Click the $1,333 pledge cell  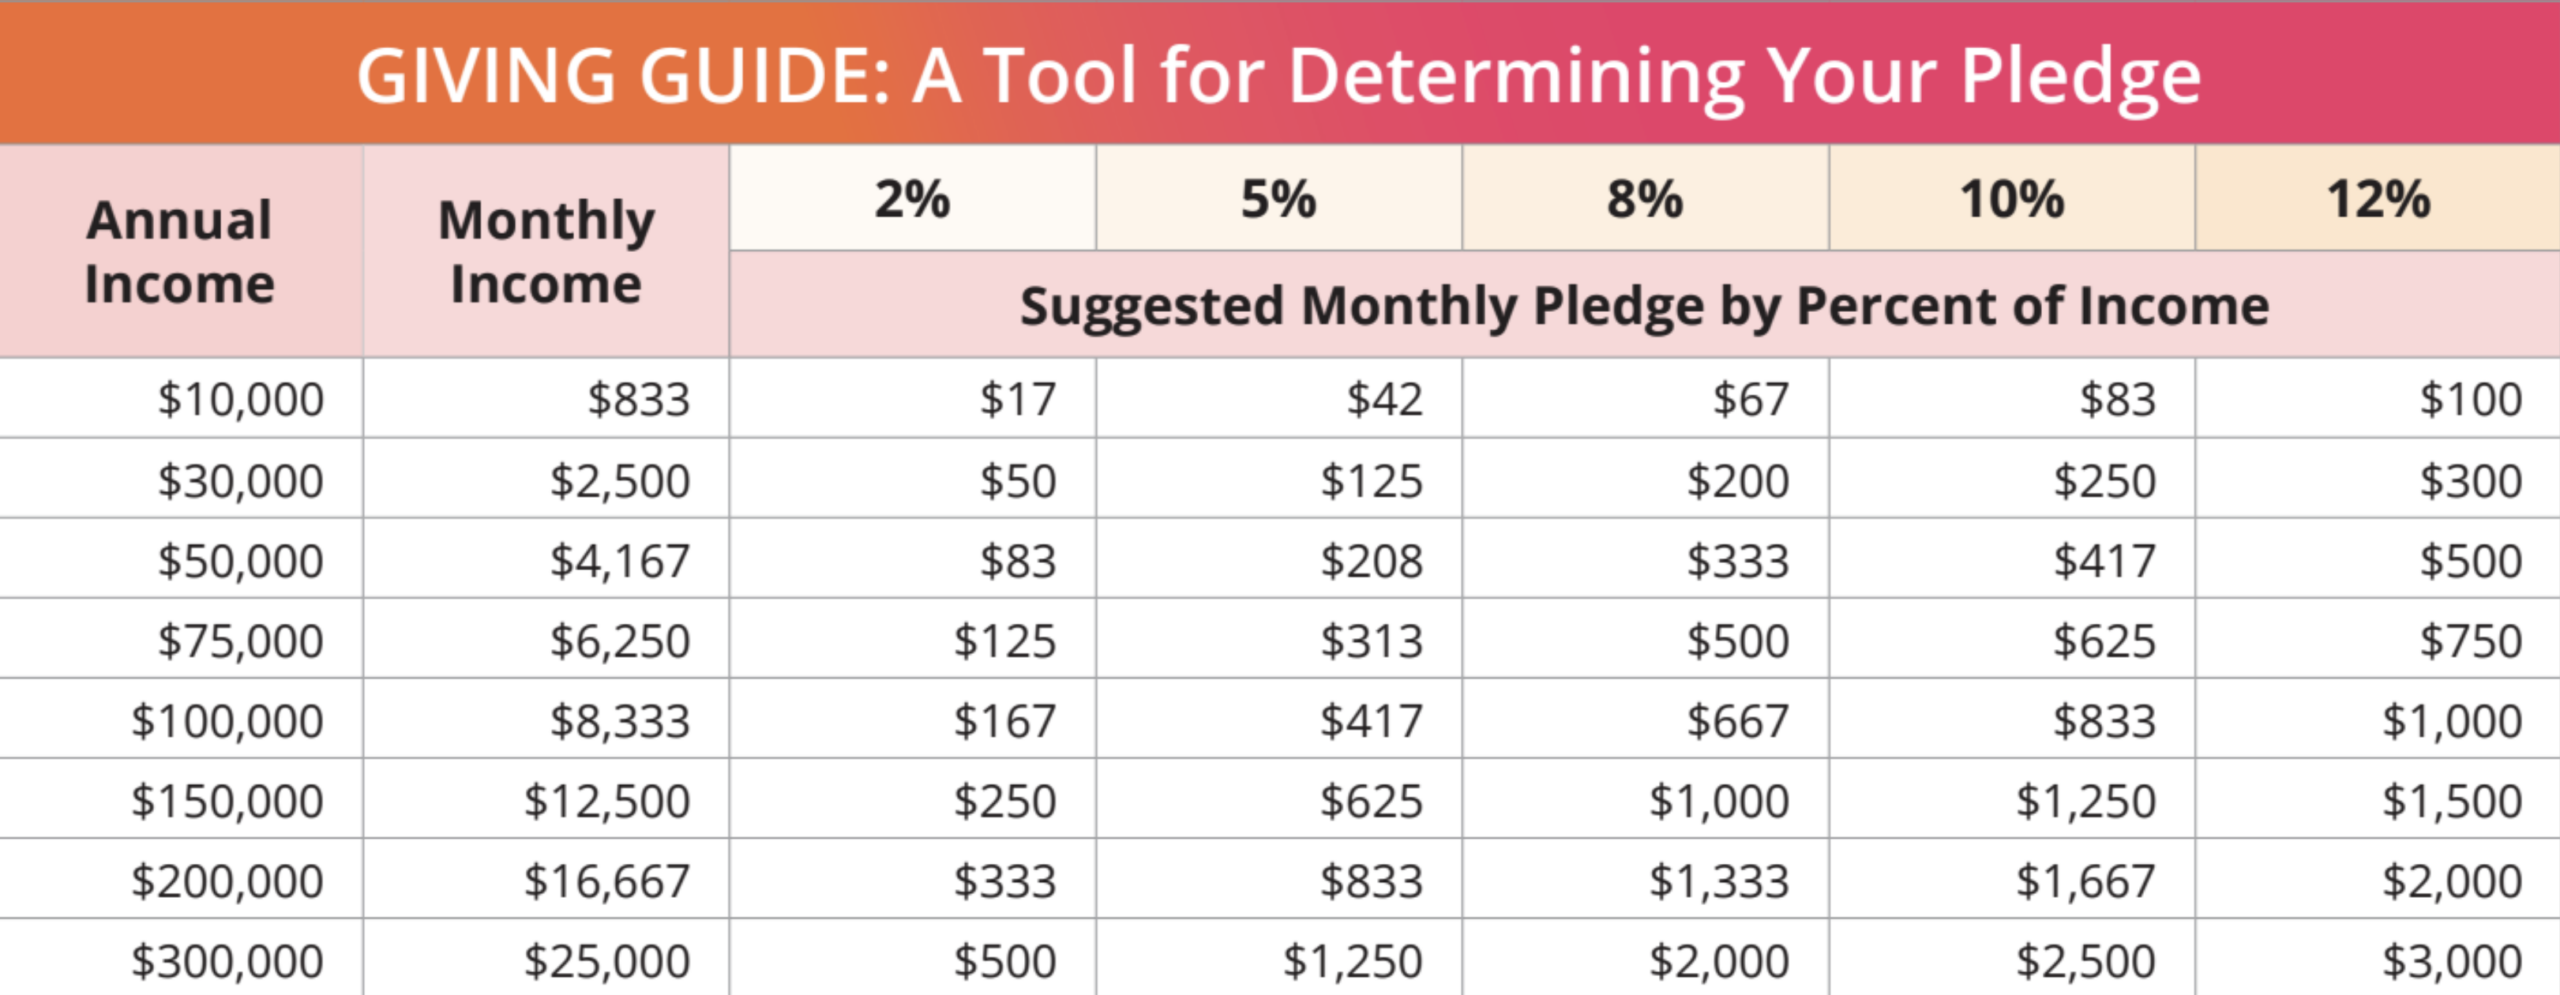click(x=1718, y=881)
